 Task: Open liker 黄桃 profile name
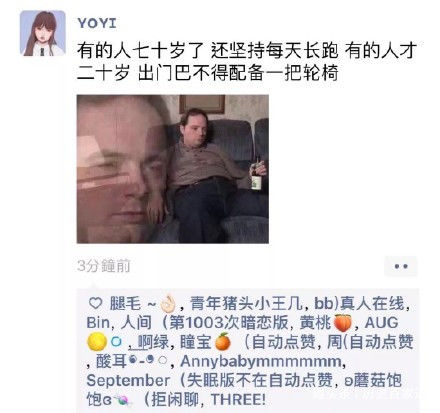click(315, 323)
